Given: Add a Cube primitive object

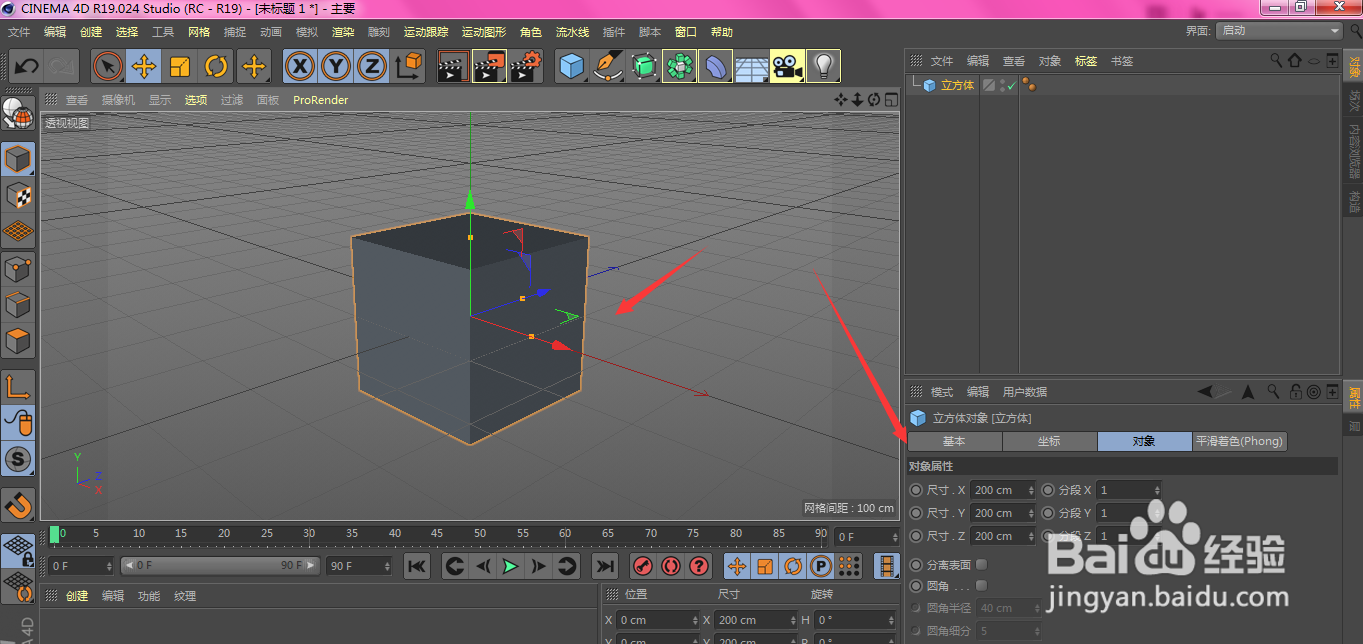Looking at the screenshot, I should pos(571,67).
